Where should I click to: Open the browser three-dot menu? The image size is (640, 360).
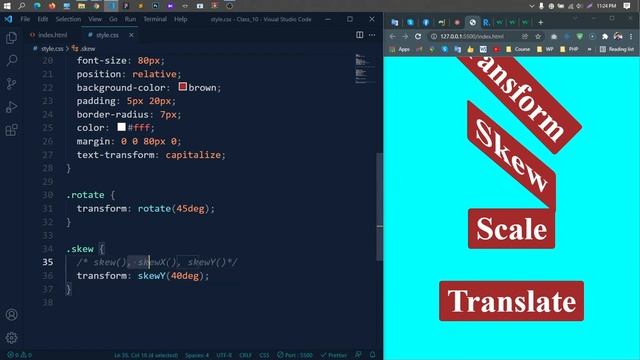click(631, 36)
